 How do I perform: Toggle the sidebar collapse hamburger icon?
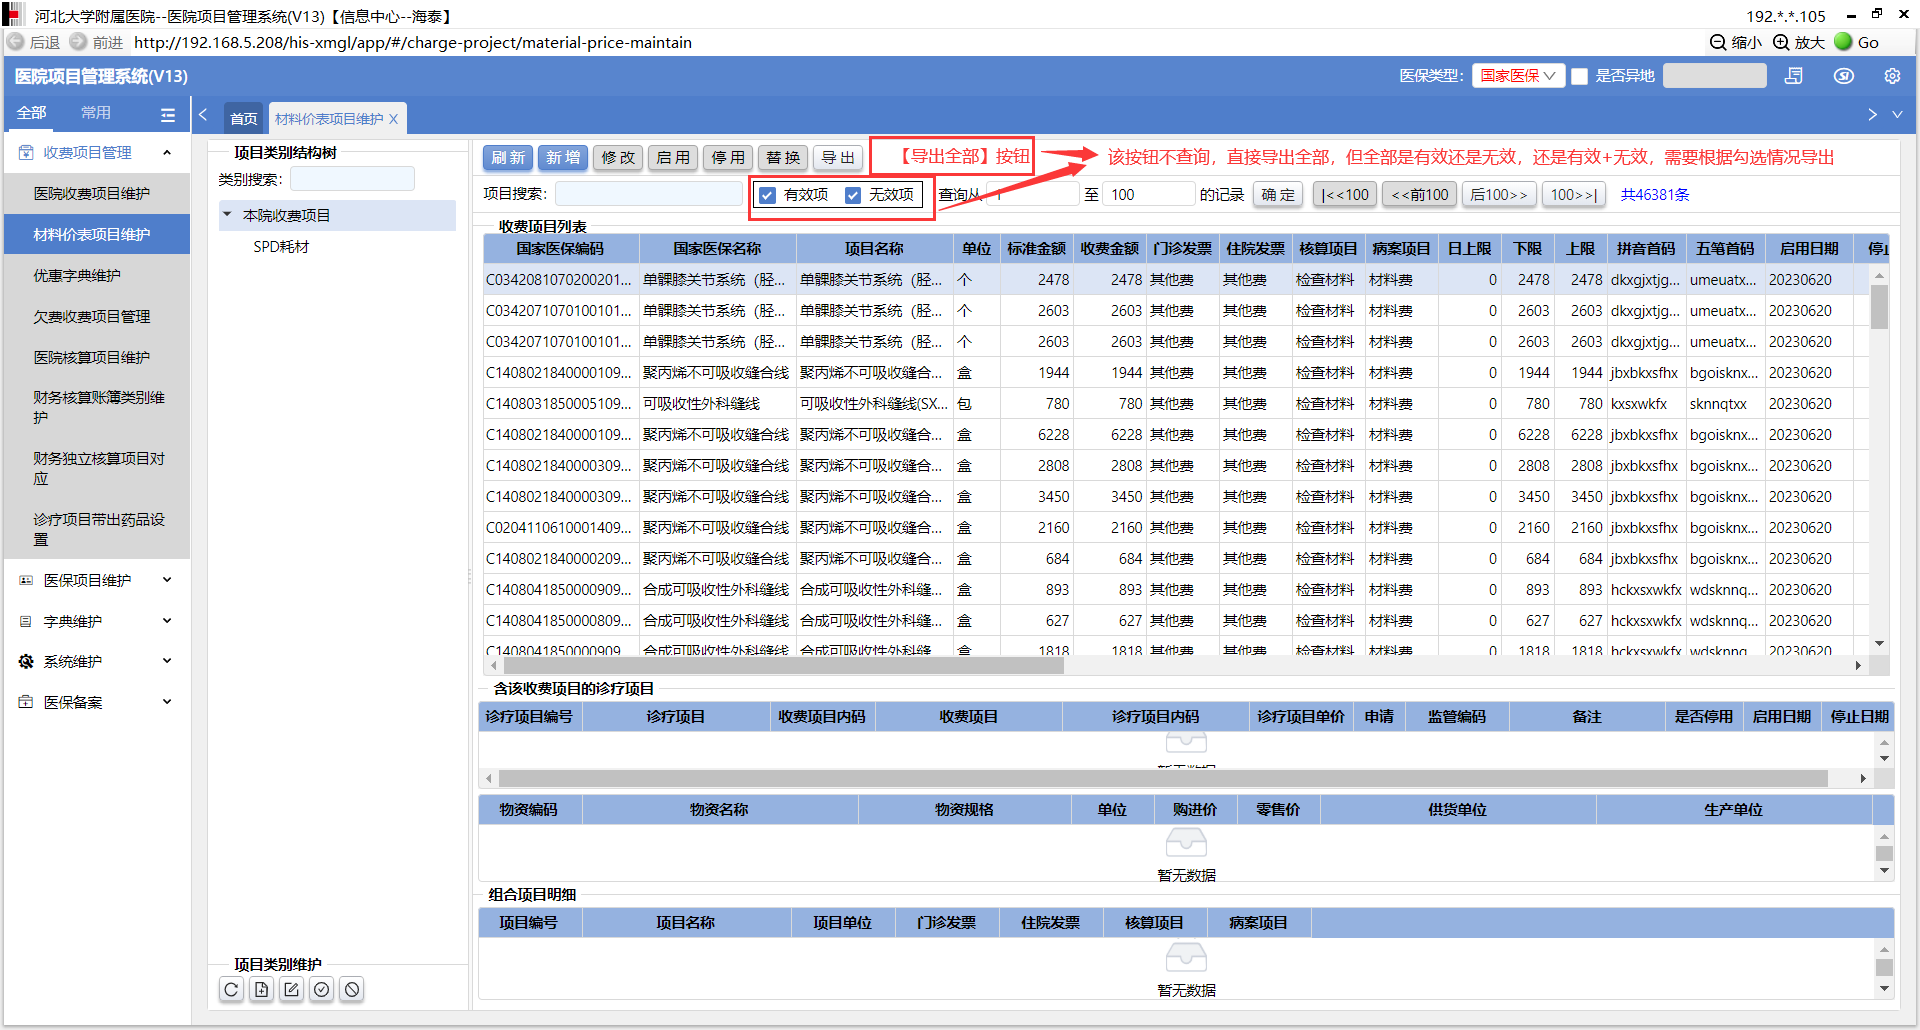[x=167, y=115]
